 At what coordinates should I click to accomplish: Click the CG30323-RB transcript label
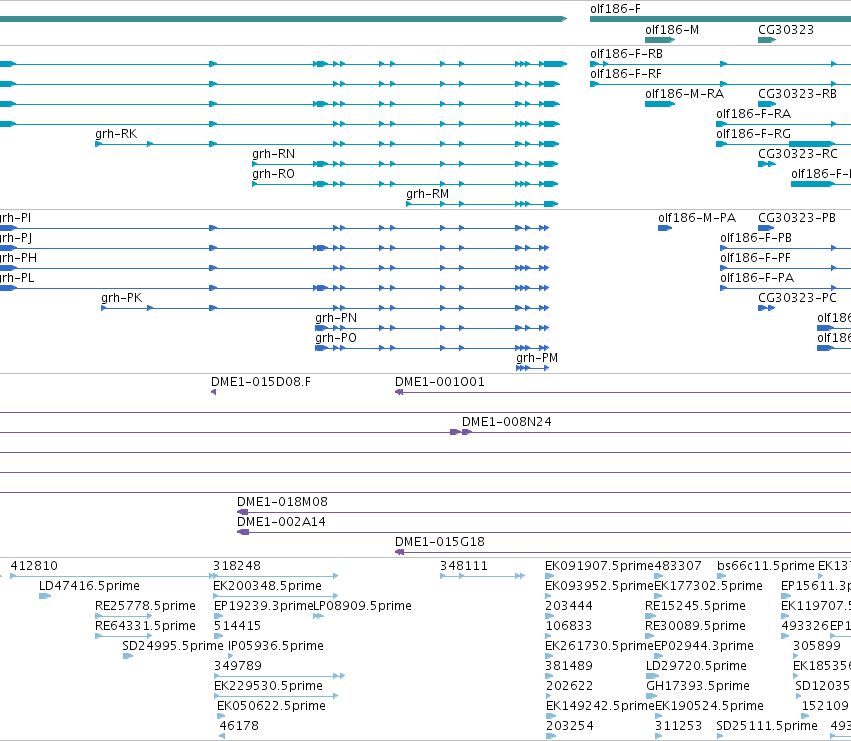tap(797, 94)
